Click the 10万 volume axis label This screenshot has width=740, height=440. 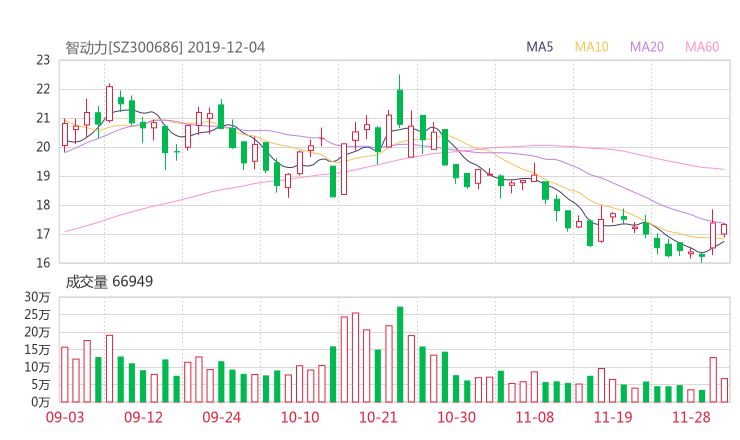coord(37,367)
